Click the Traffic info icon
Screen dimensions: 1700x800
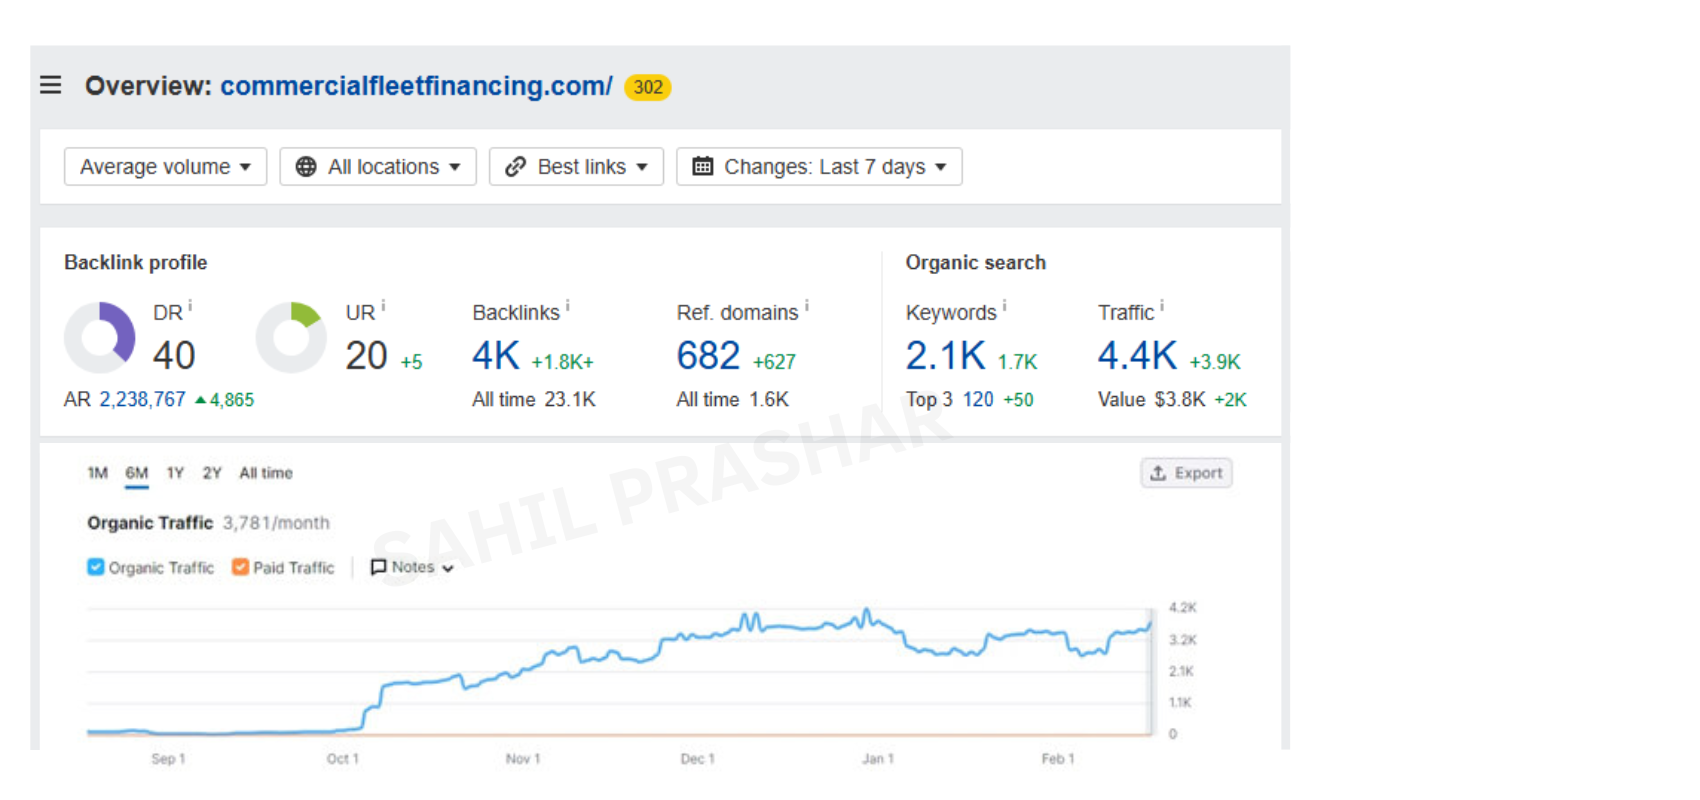[1161, 306]
